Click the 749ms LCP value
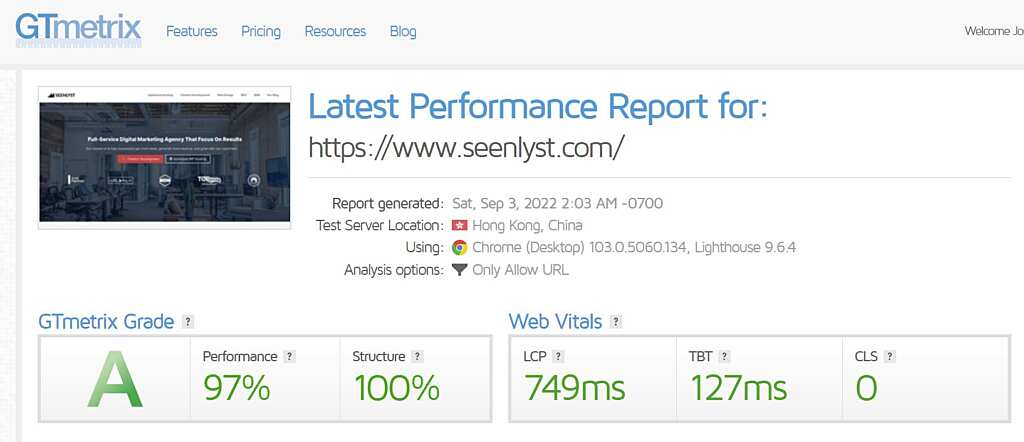 pos(575,389)
